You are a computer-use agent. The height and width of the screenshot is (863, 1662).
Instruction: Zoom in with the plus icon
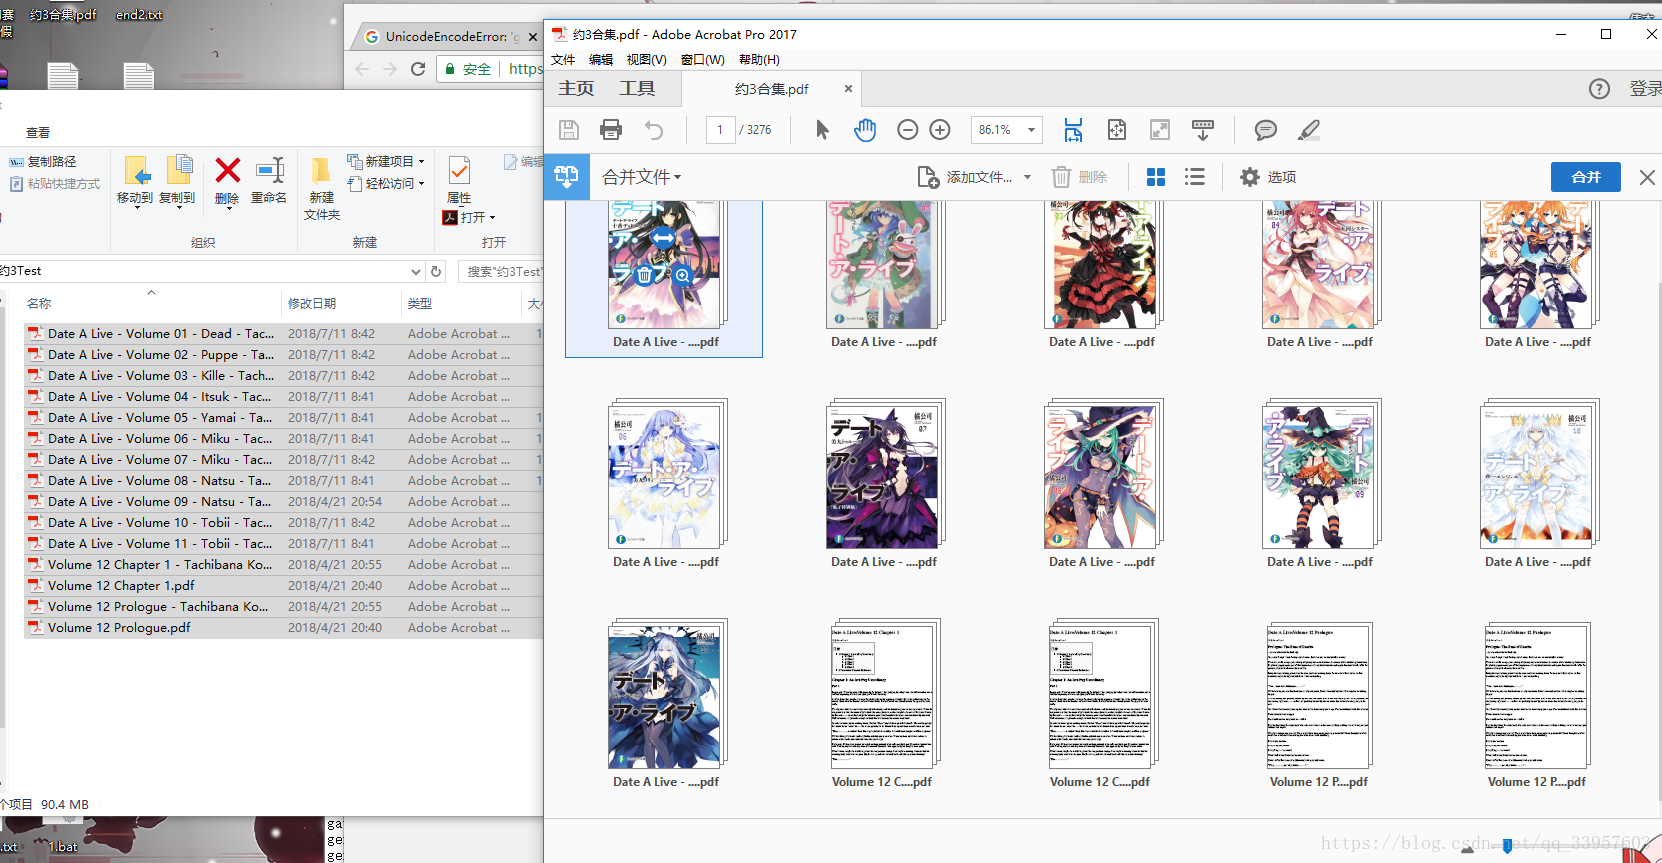tap(940, 130)
